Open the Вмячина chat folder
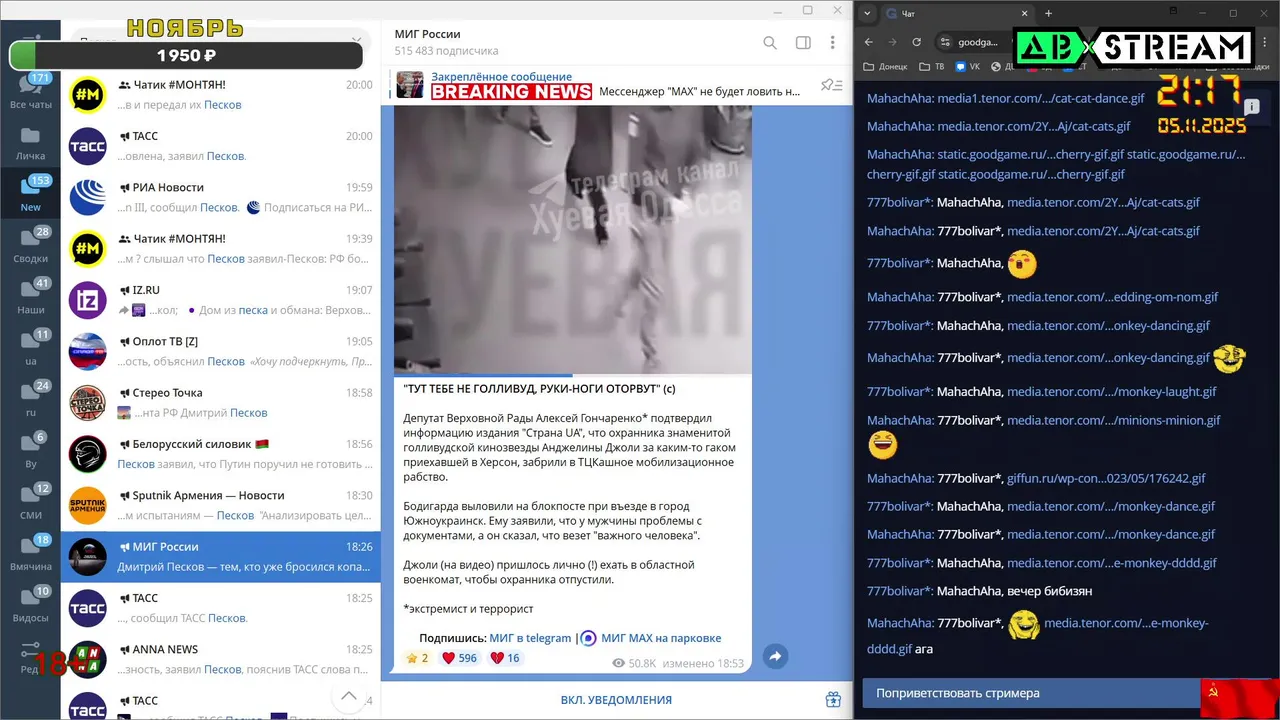This screenshot has height=720, width=1280. click(x=30, y=553)
